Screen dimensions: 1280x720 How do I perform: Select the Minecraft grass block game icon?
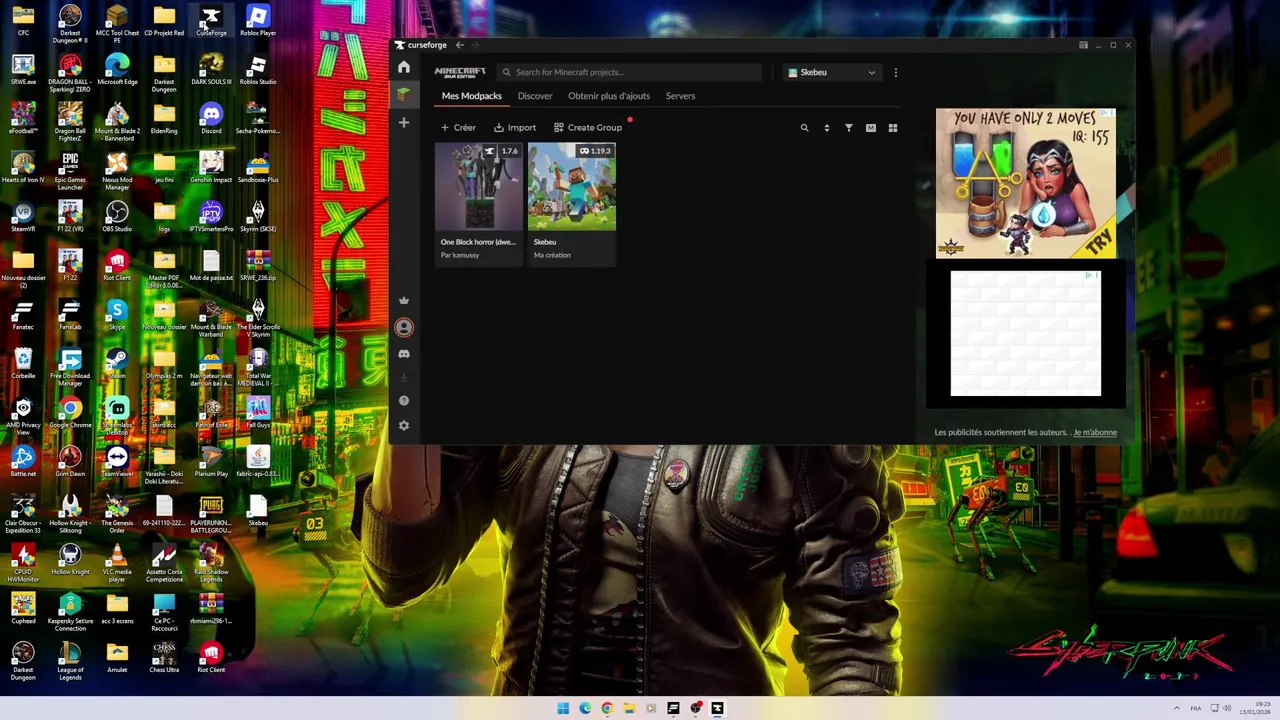[x=404, y=93]
